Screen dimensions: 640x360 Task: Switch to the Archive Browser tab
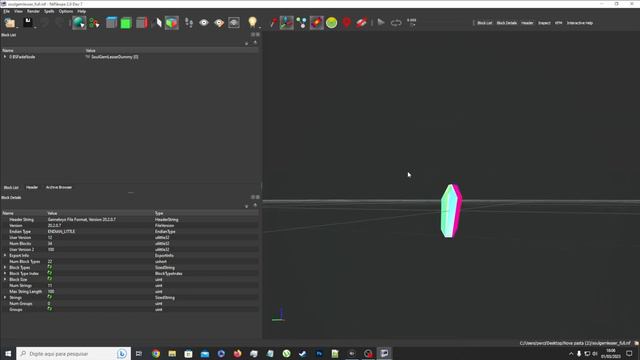tap(59, 187)
